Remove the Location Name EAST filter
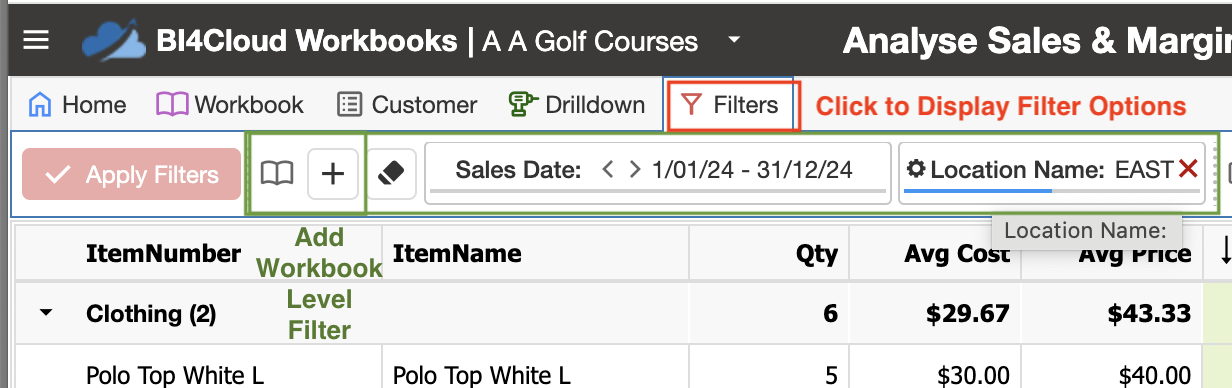 click(1188, 169)
